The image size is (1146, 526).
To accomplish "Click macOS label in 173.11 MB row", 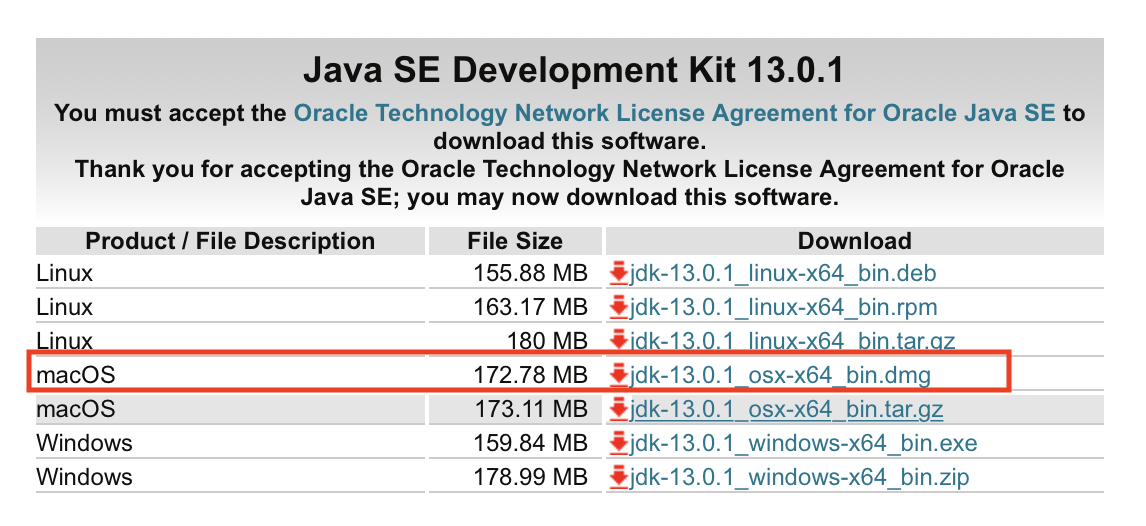I will tap(76, 409).
